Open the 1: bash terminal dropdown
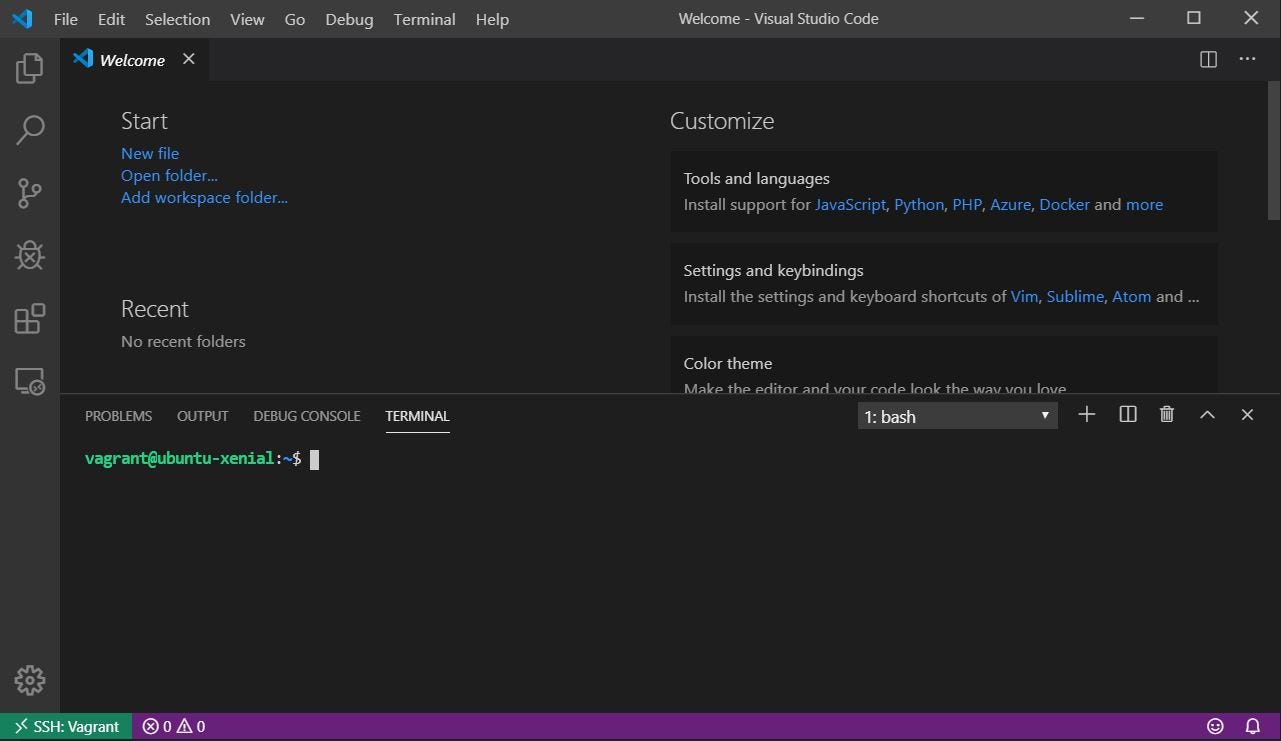Image resolution: width=1281 pixels, height=741 pixels. (955, 415)
